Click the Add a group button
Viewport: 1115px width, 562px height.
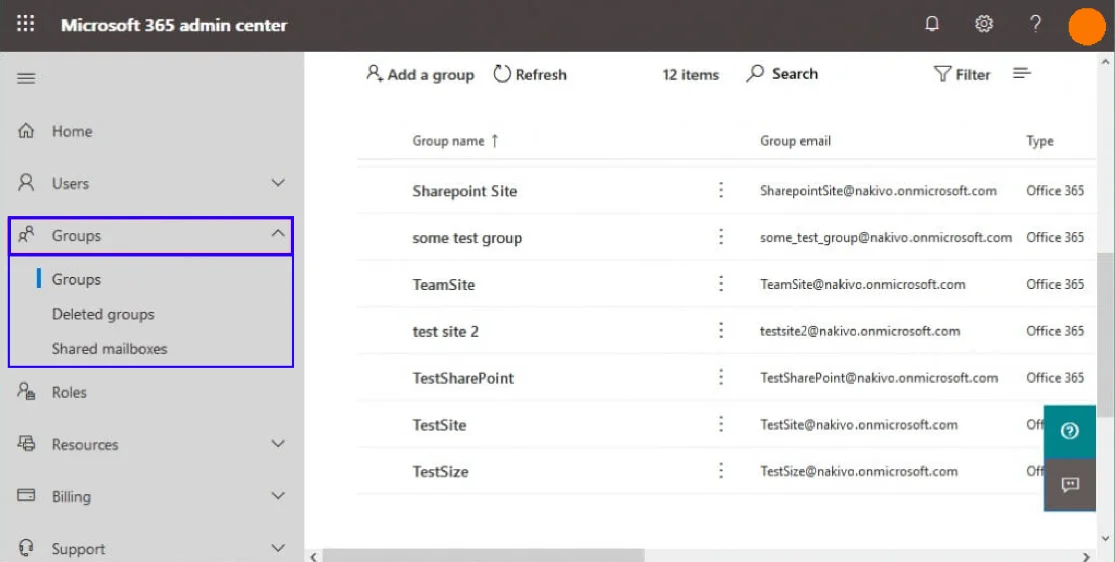click(x=420, y=74)
